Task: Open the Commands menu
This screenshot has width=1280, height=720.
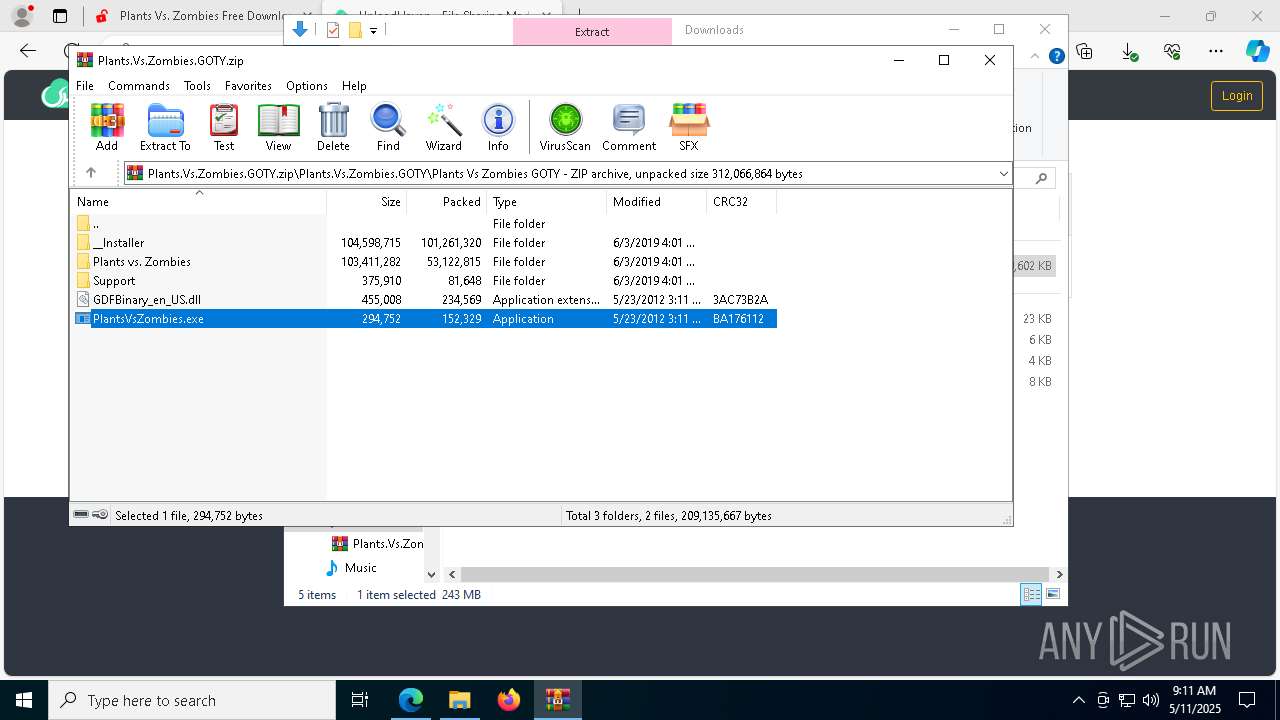Action: click(139, 86)
